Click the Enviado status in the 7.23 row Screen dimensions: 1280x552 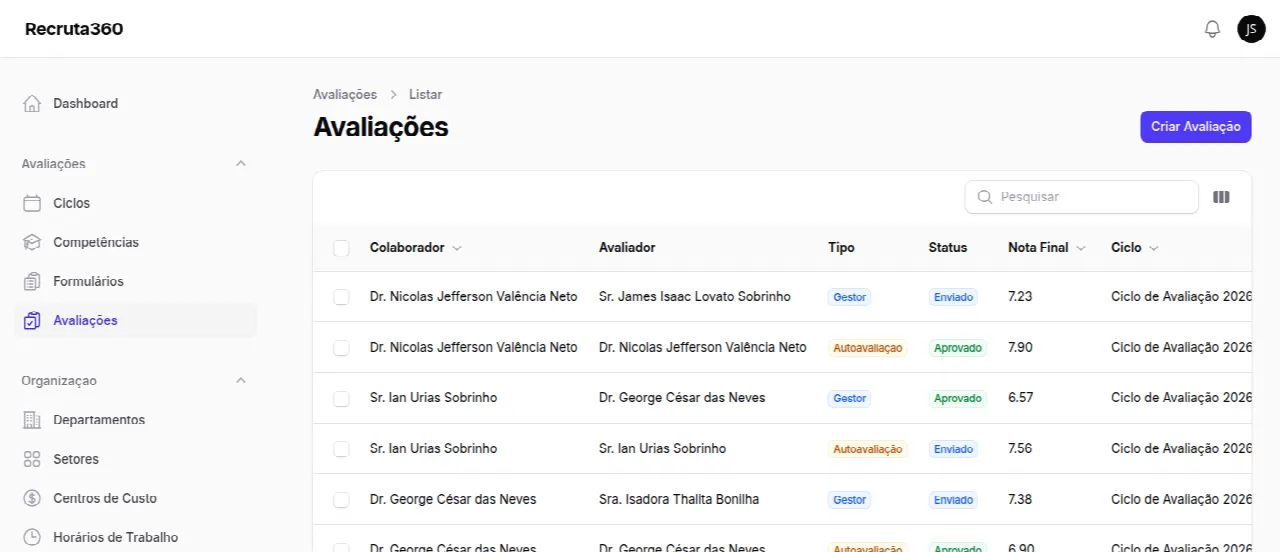pyautogui.click(x=953, y=297)
